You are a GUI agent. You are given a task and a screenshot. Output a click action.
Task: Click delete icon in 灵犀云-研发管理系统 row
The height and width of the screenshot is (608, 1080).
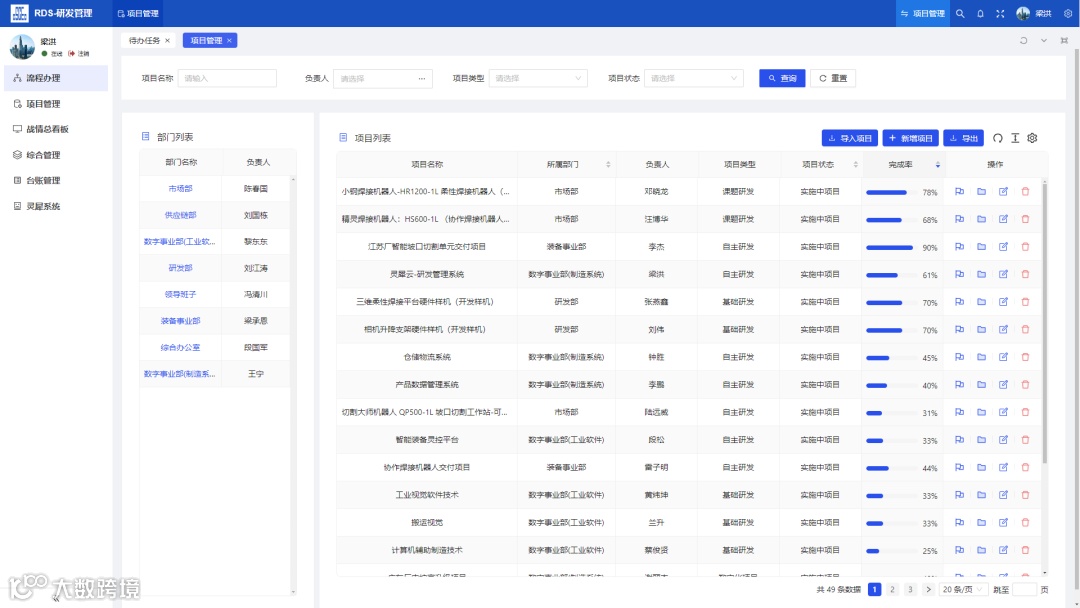(1026, 274)
